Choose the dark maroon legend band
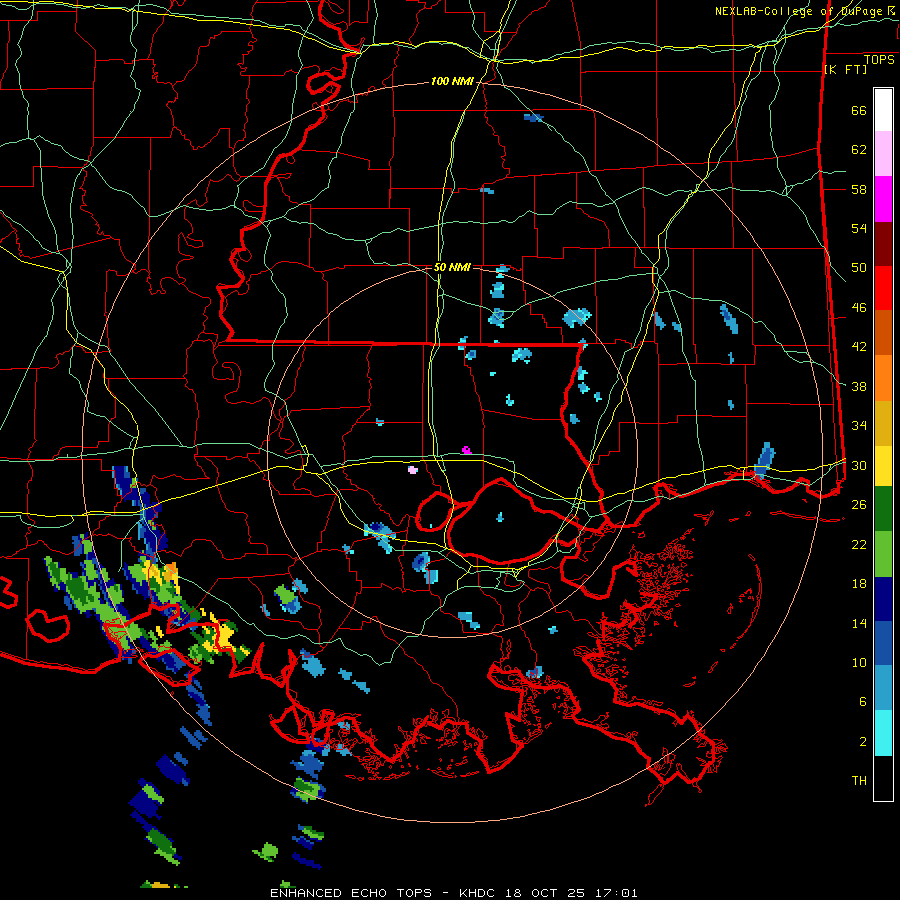The height and width of the screenshot is (900, 900). [883, 243]
